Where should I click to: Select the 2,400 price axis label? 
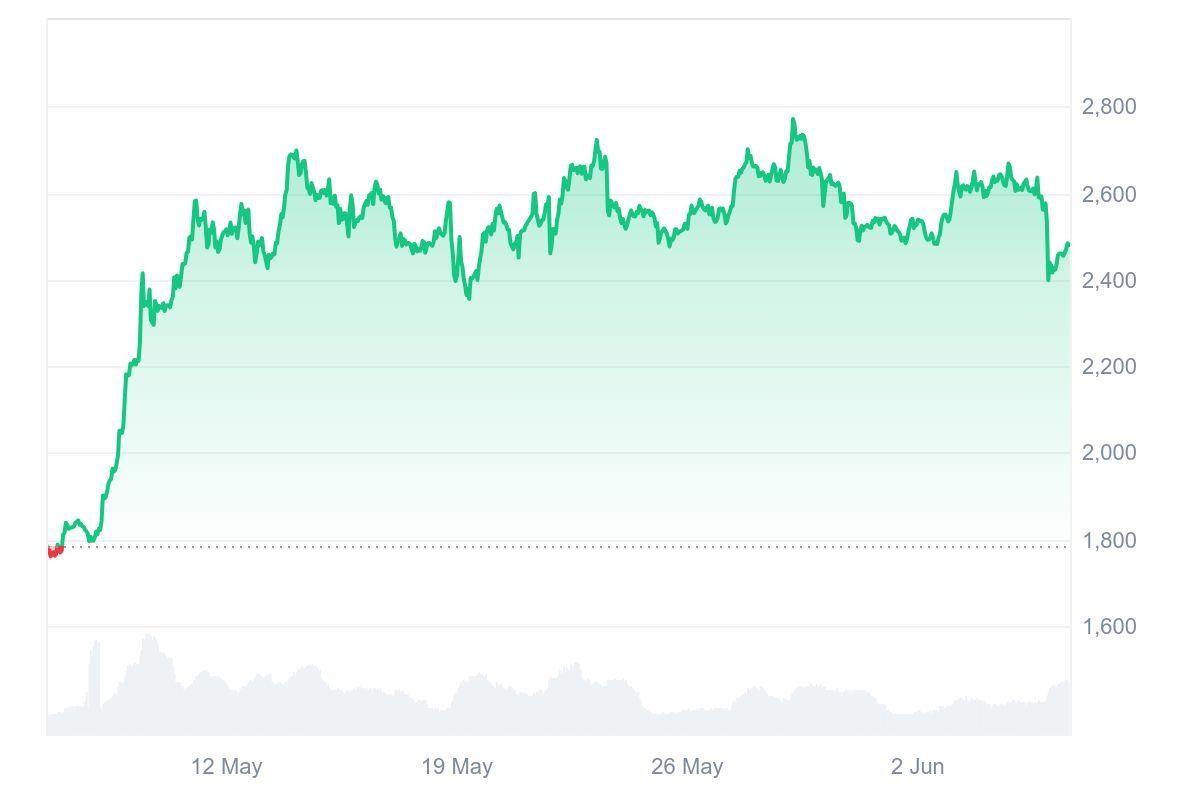[x=1108, y=281]
